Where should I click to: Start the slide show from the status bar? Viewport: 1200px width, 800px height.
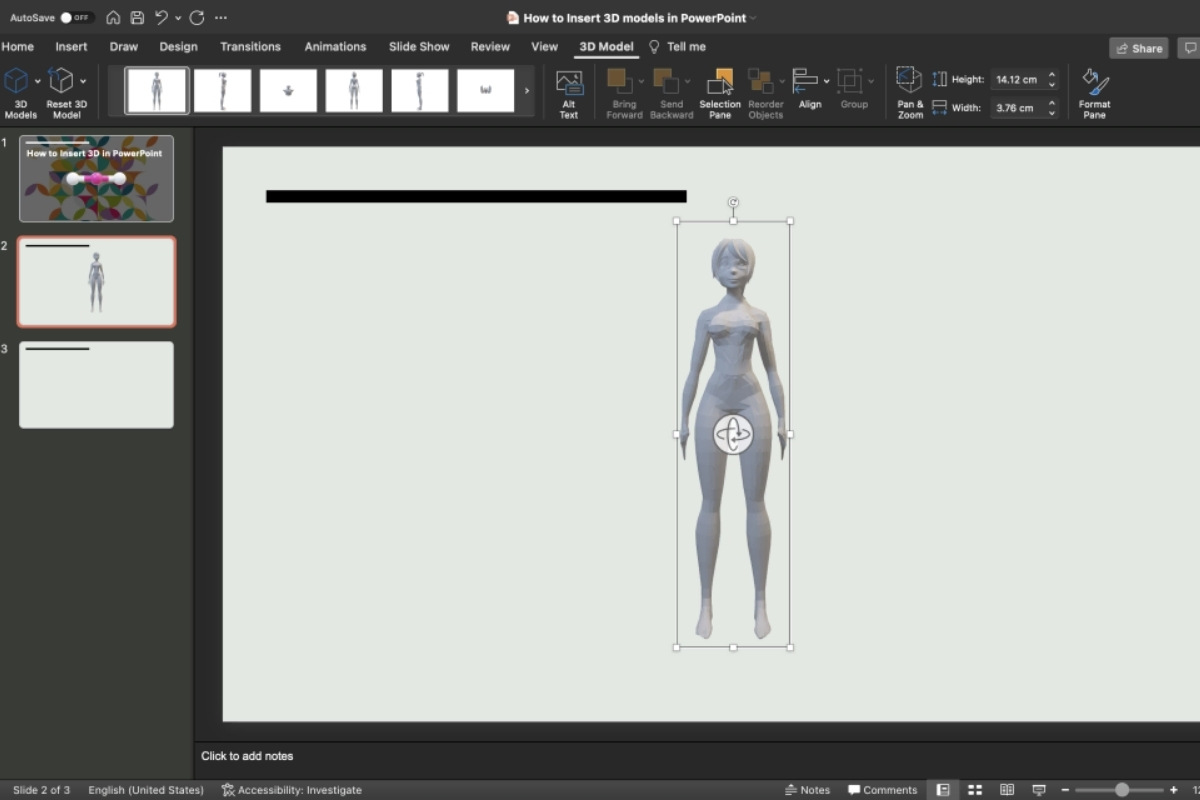click(1039, 789)
